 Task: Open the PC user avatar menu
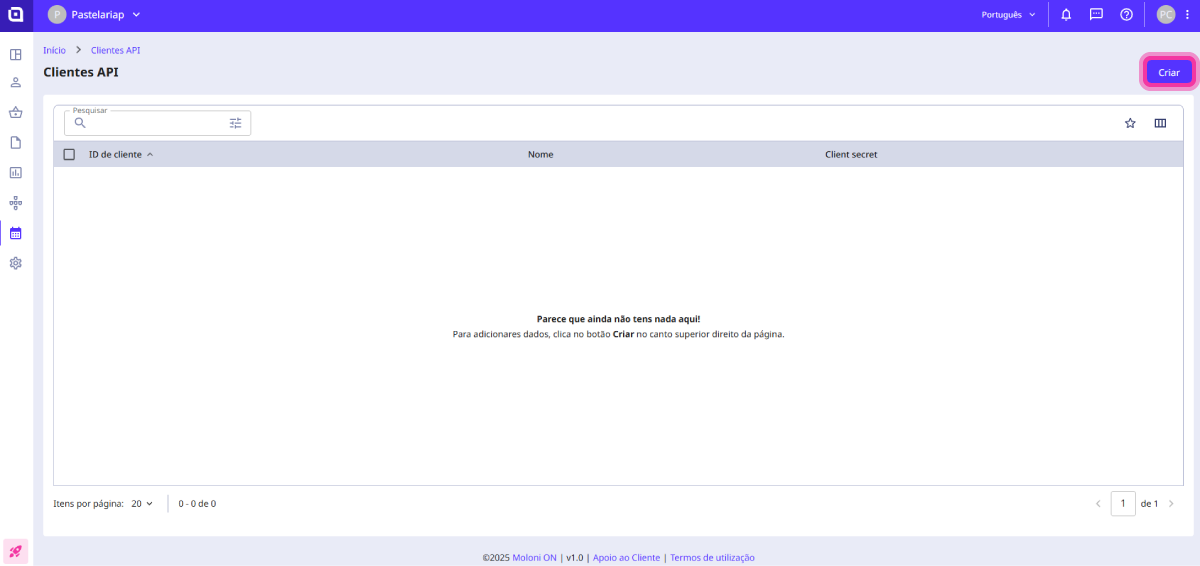[1166, 15]
